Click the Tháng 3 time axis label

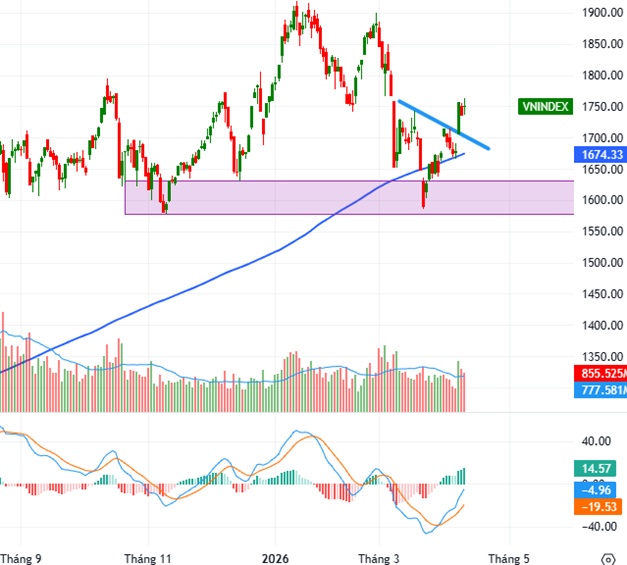(379, 557)
